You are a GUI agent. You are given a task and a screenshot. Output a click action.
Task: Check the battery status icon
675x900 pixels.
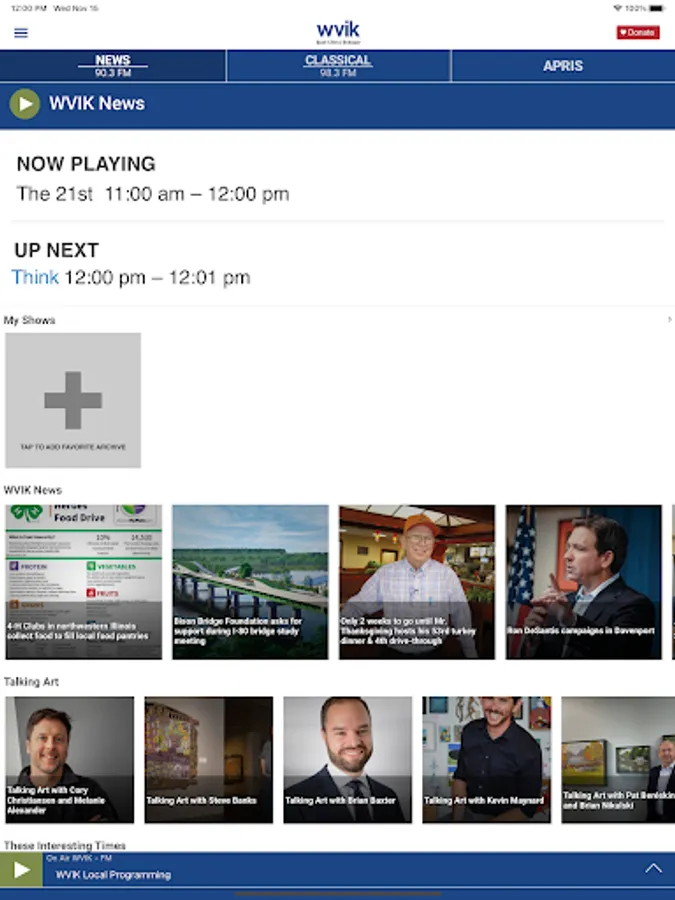[657, 9]
